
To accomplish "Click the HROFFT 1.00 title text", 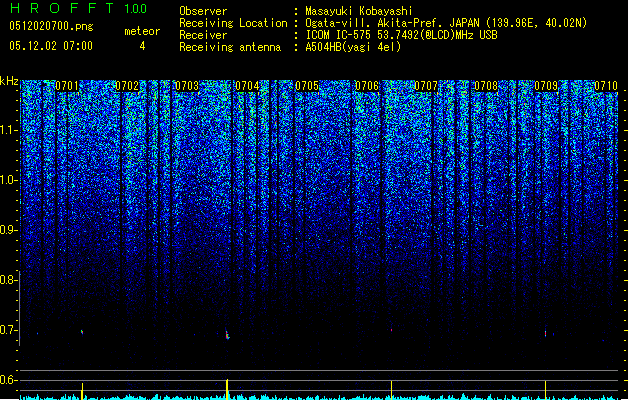I will (79, 8).
